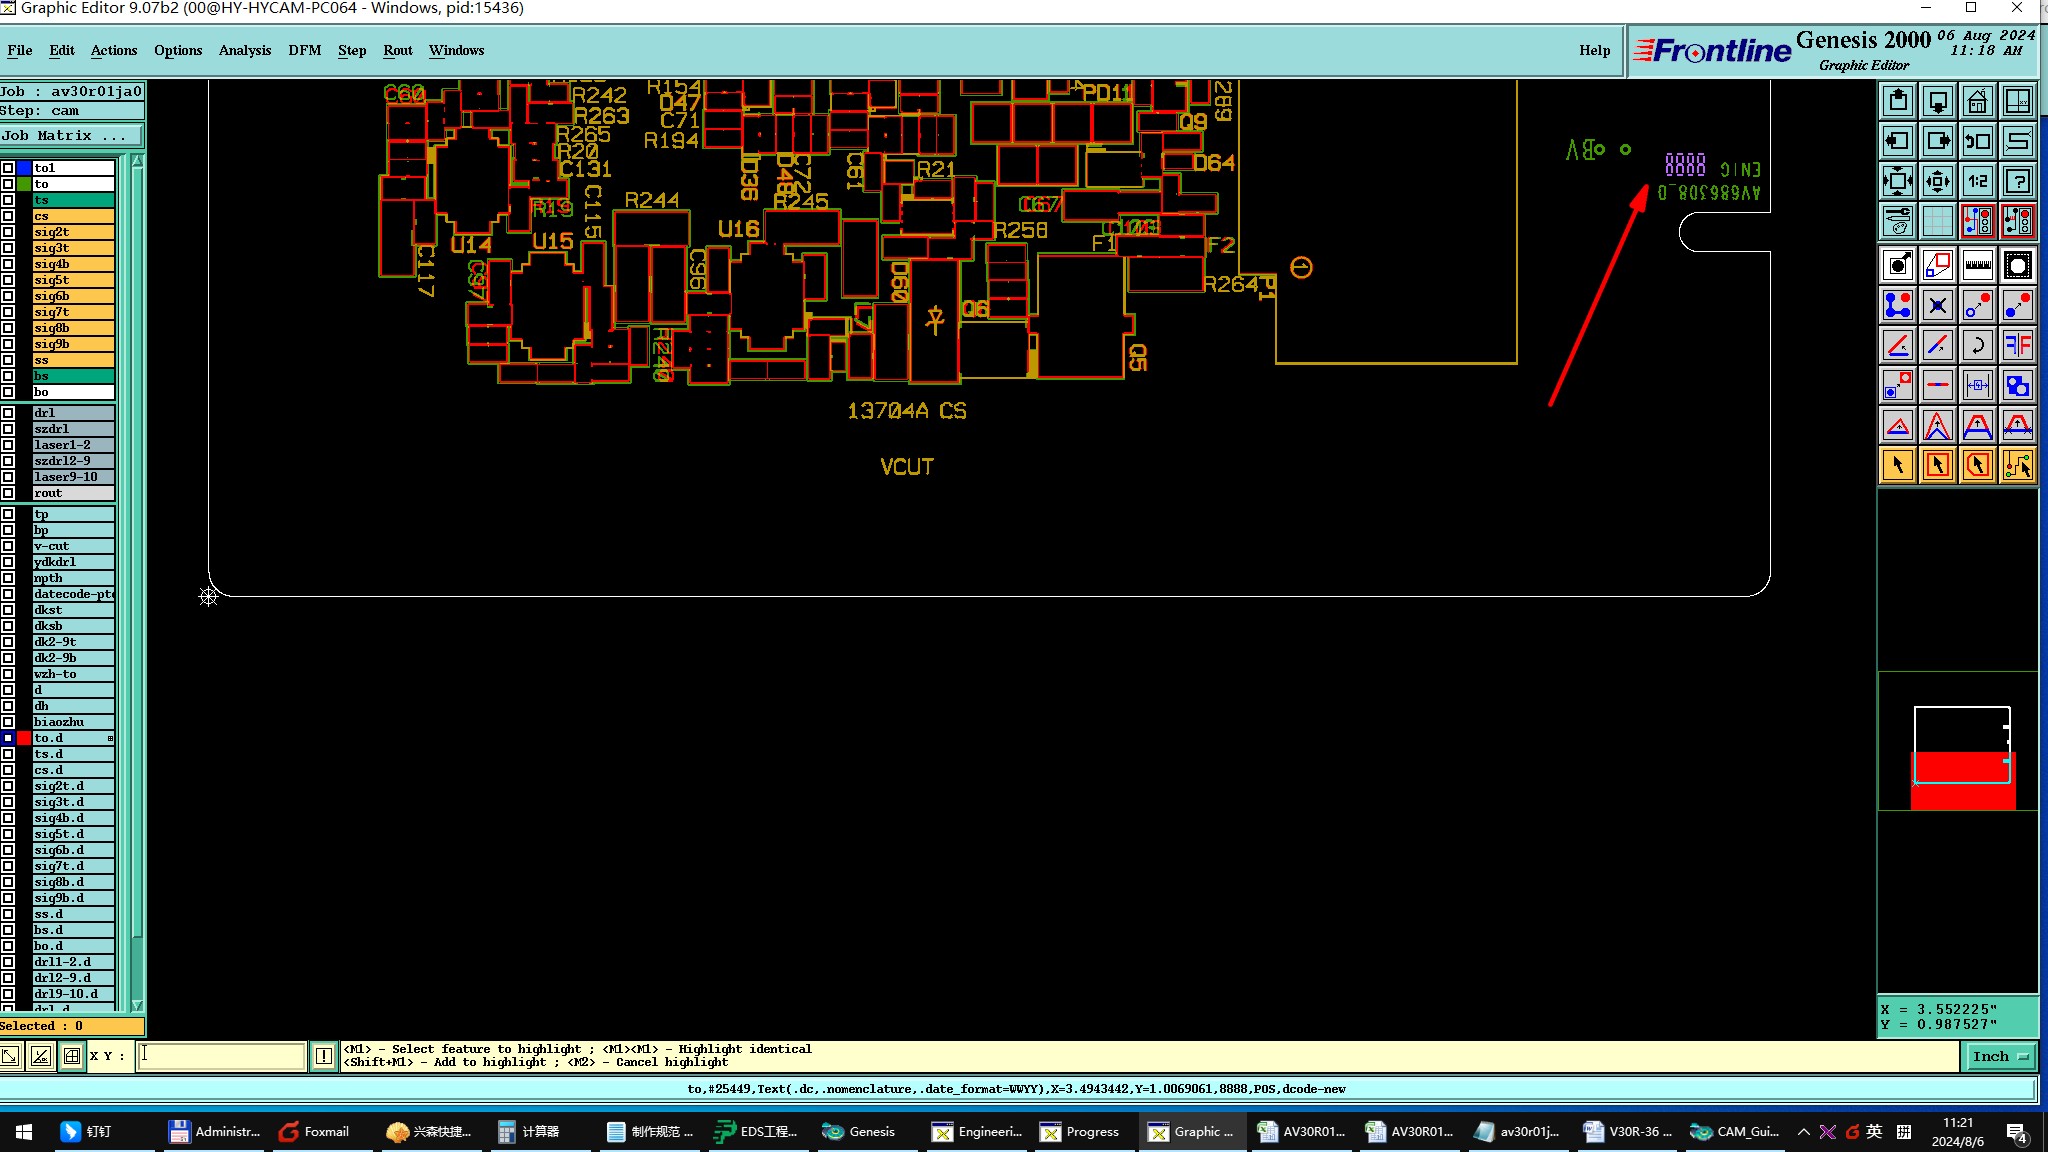
Task: Toggle checkbox for the sig2t layer
Action: tap(8, 232)
